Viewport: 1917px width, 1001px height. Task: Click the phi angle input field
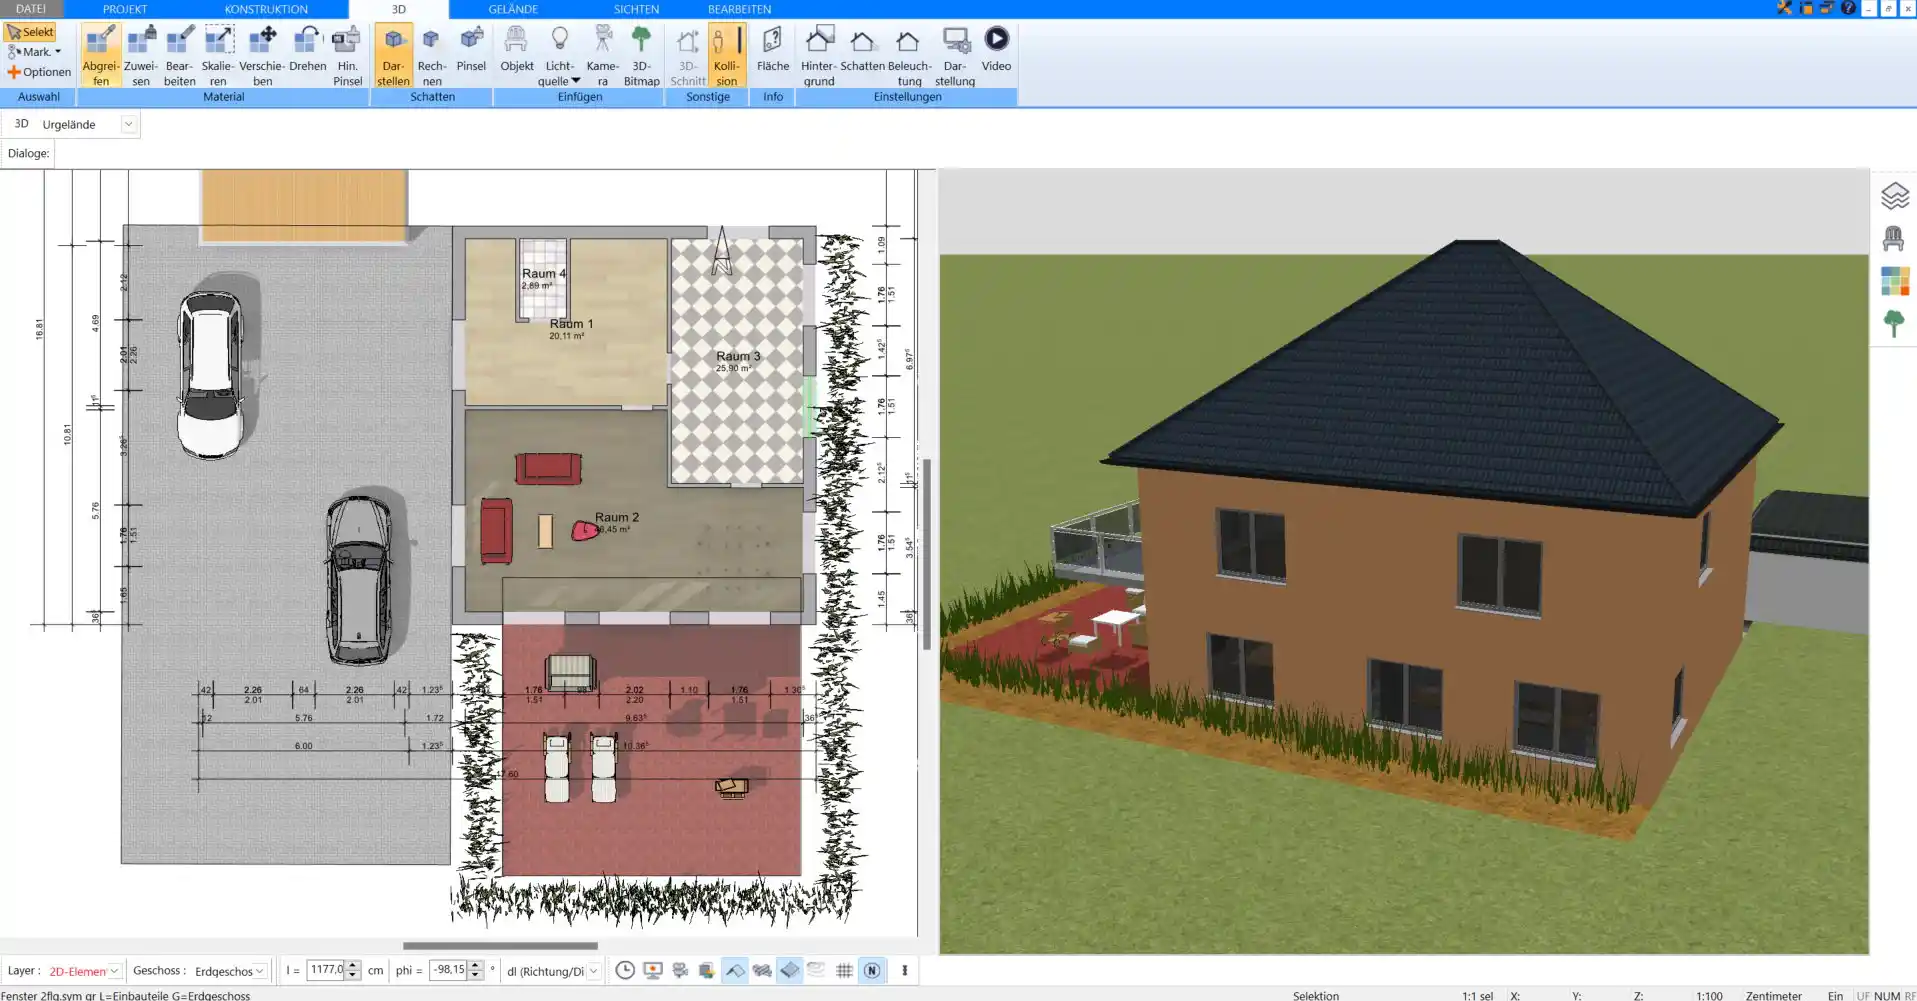448,970
